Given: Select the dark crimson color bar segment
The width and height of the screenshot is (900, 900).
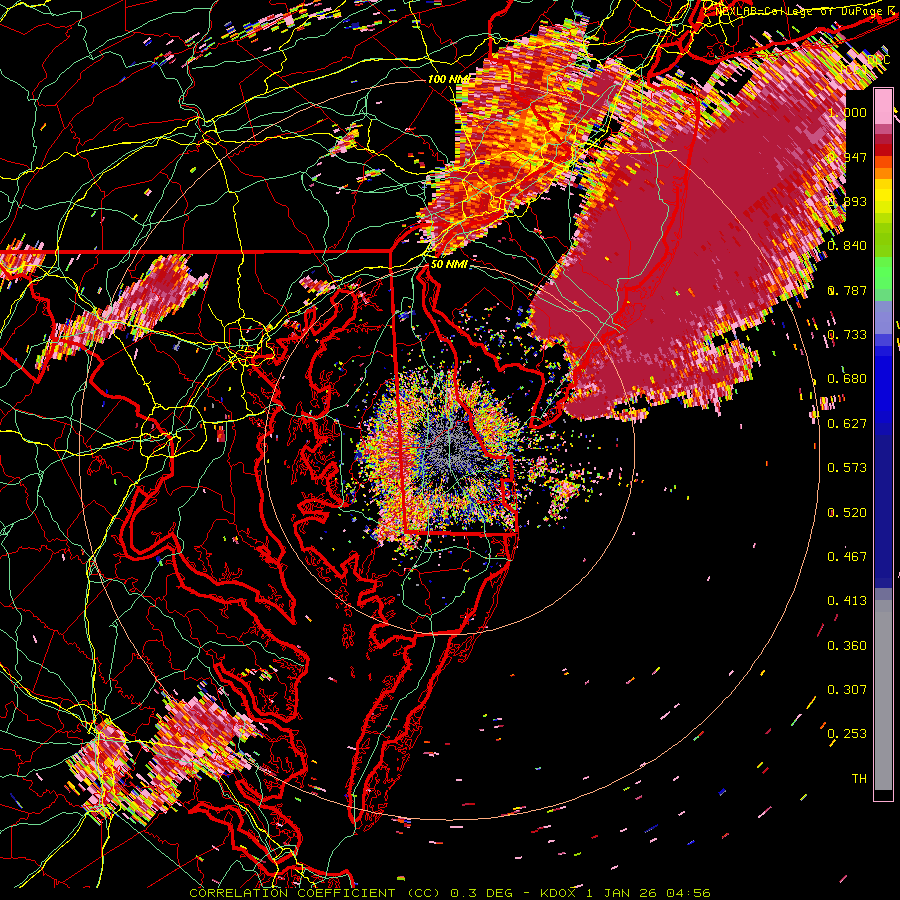Looking at the screenshot, I should point(883,139).
